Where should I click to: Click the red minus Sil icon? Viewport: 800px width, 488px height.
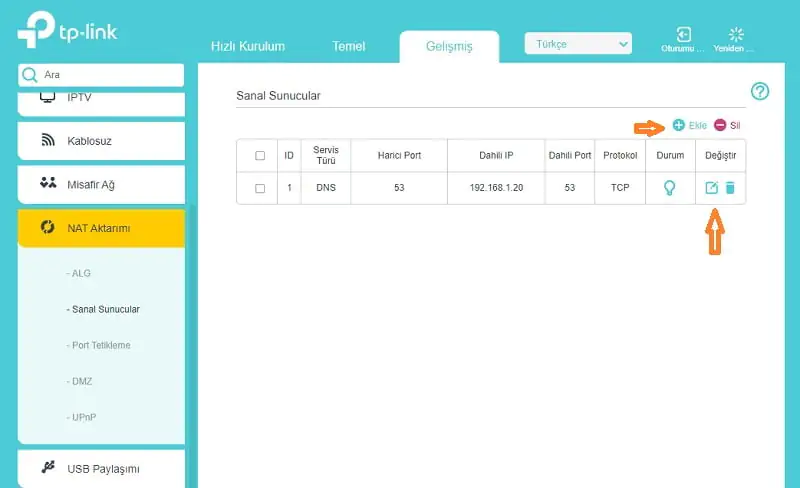pos(720,125)
